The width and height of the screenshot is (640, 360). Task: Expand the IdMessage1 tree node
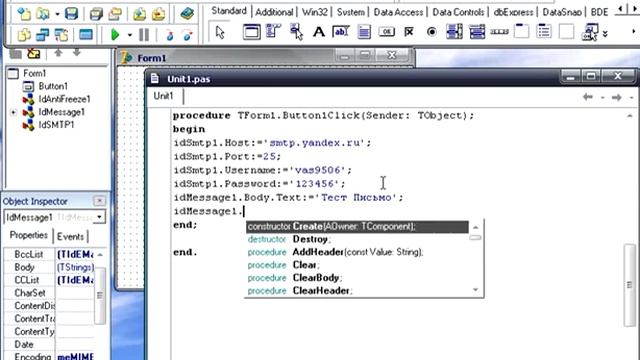tap(13, 112)
